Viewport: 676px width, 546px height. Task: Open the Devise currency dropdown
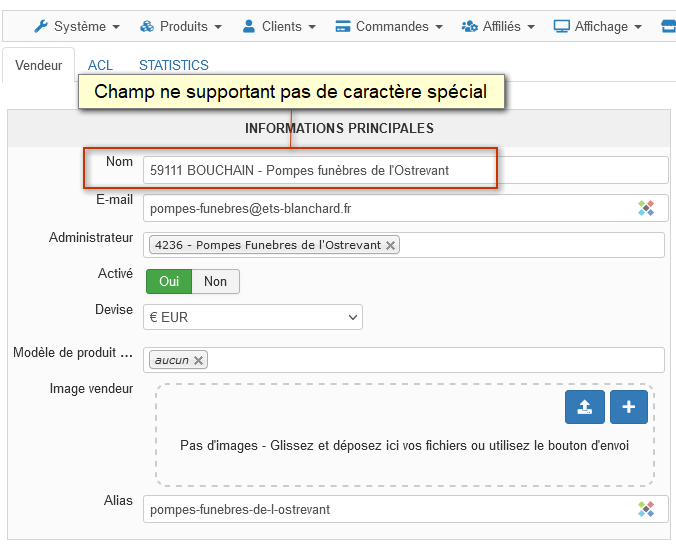point(254,317)
